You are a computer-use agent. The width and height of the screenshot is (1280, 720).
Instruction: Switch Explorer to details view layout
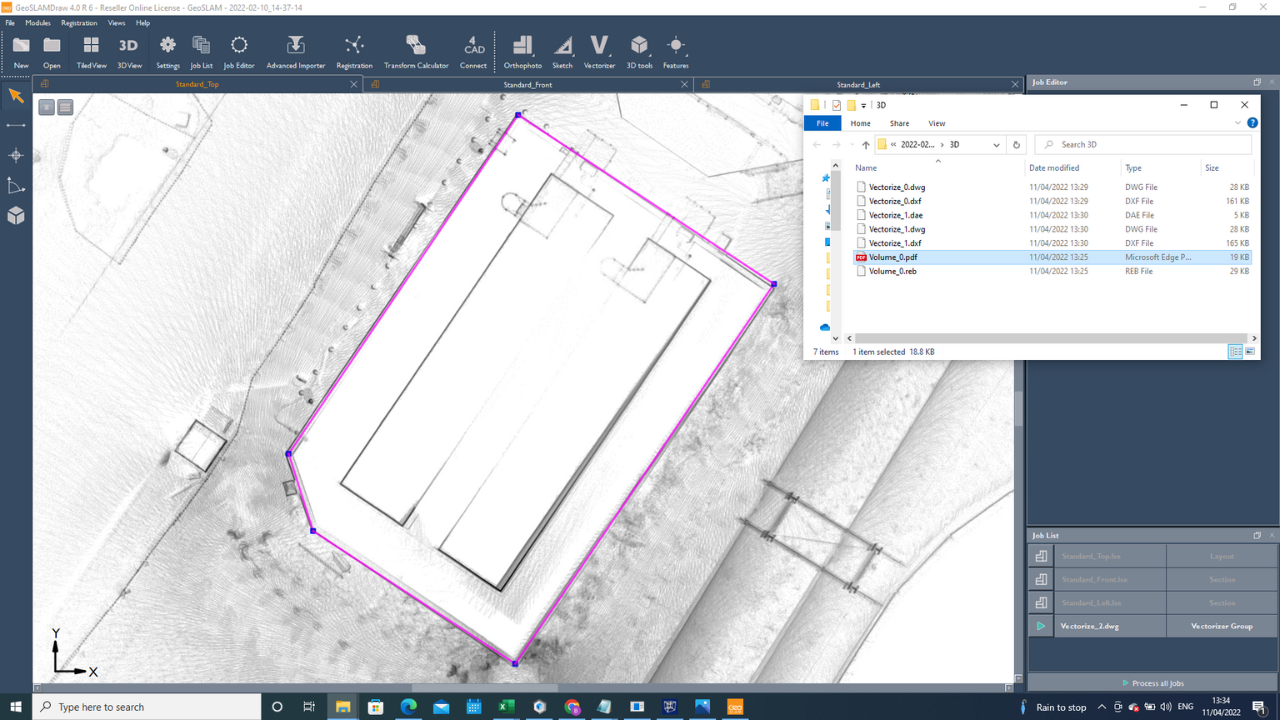(1235, 352)
